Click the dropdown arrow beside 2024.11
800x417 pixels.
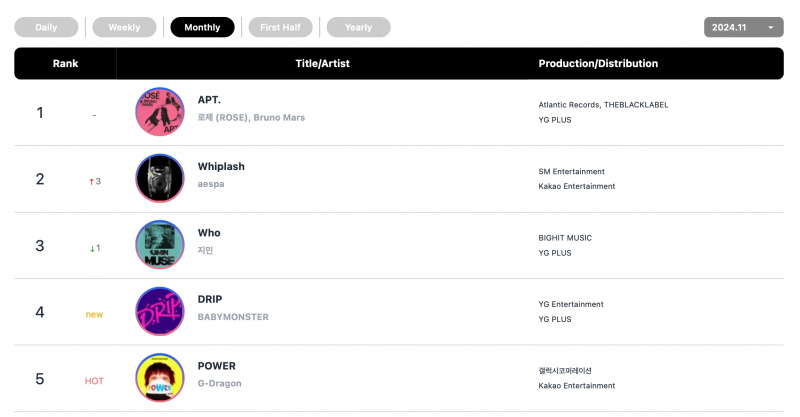point(771,28)
